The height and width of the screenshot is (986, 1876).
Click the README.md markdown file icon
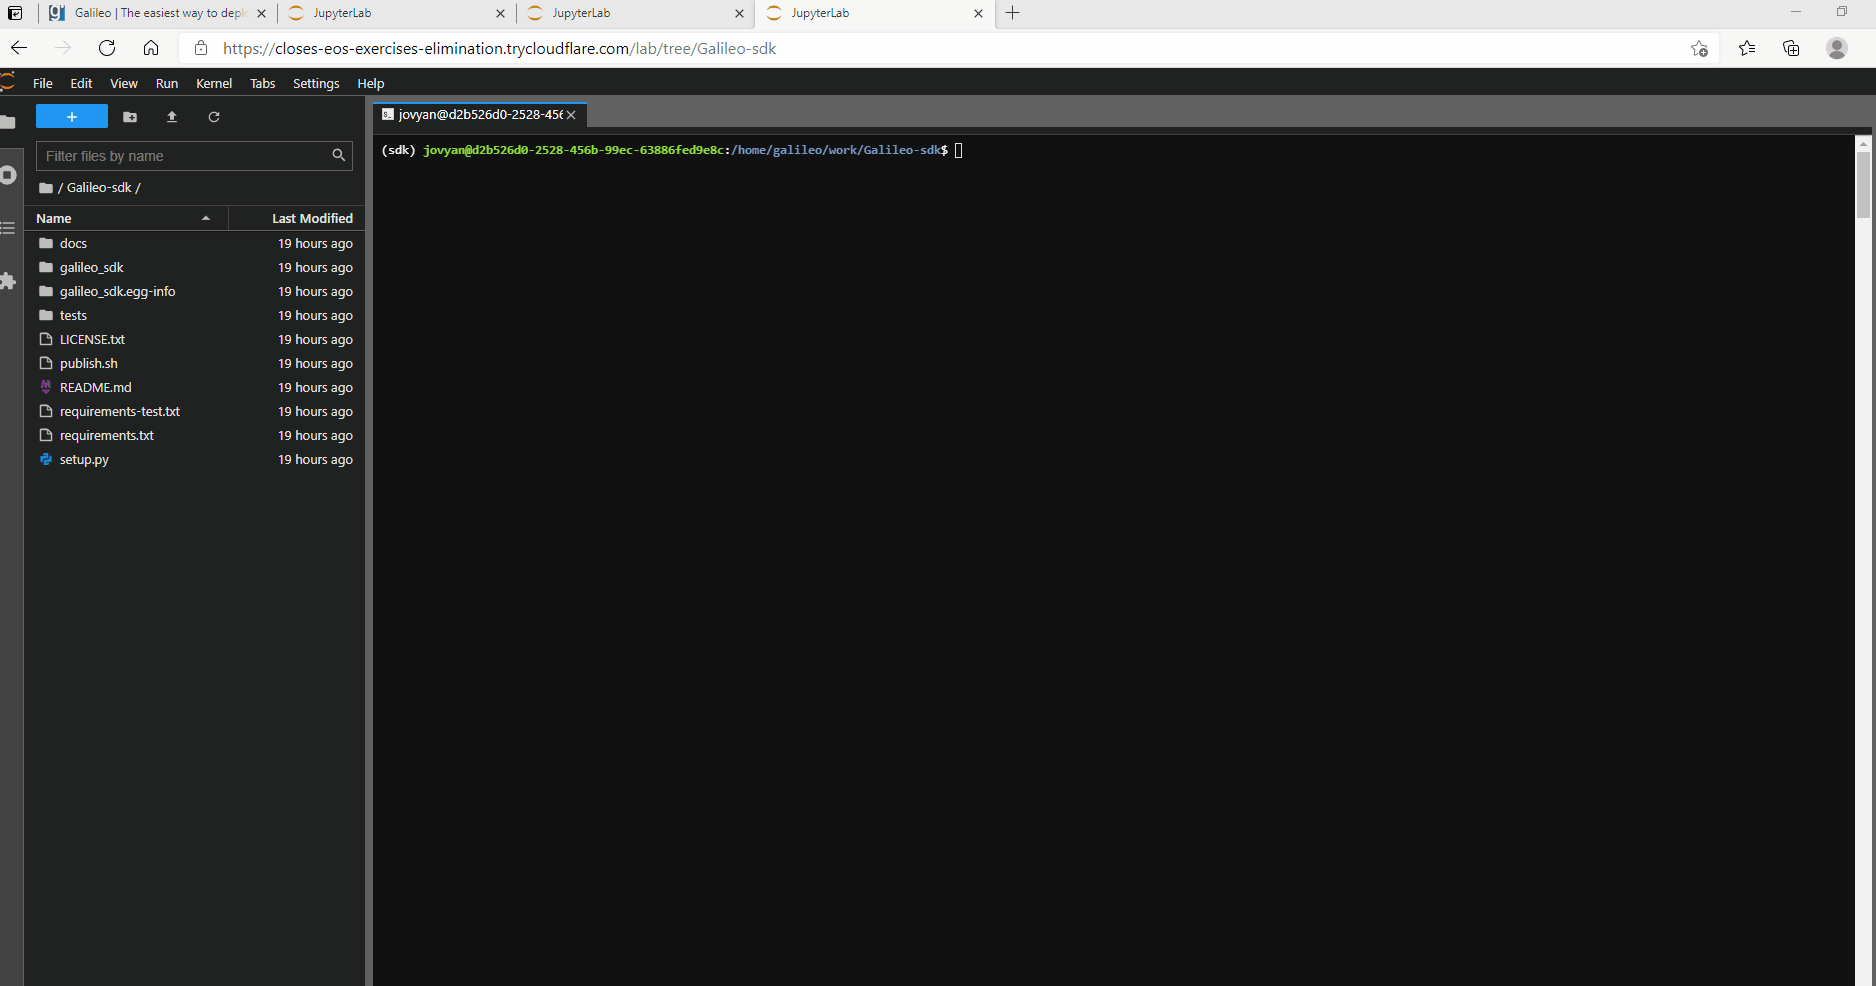[x=46, y=388]
